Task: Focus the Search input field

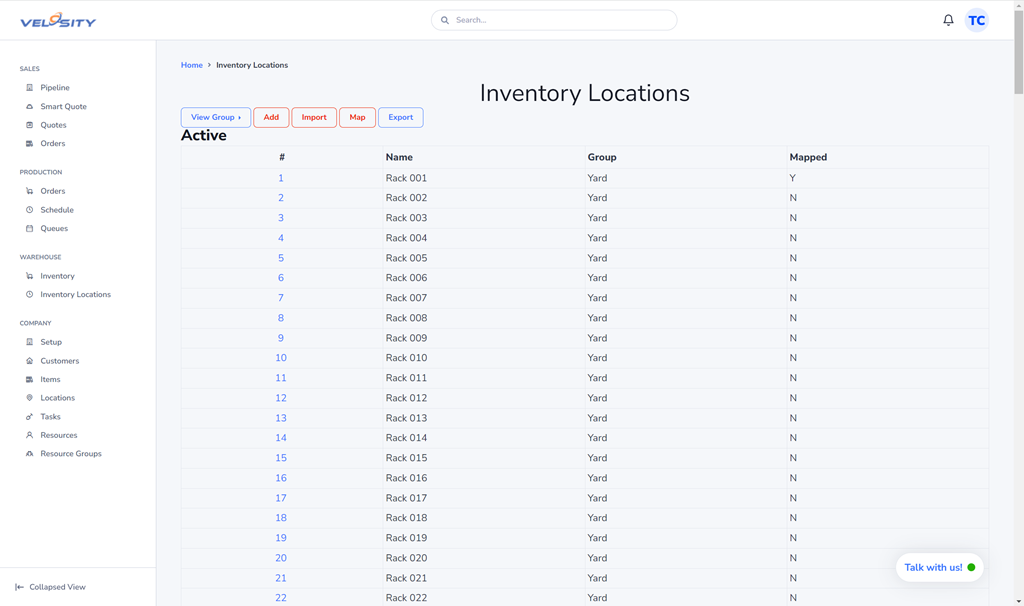Action: pos(560,20)
